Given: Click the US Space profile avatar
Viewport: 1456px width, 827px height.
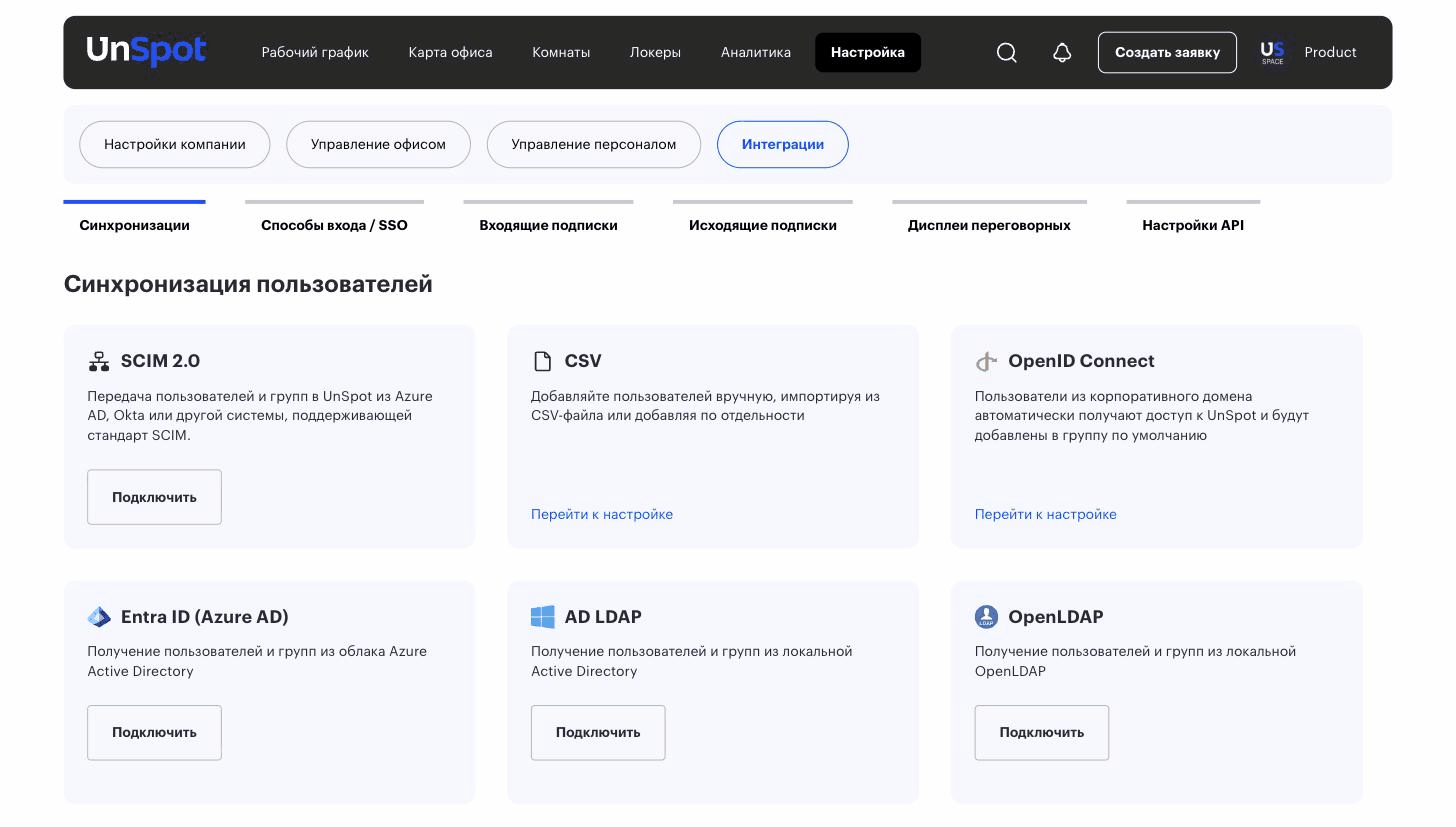Looking at the screenshot, I should tap(1272, 52).
